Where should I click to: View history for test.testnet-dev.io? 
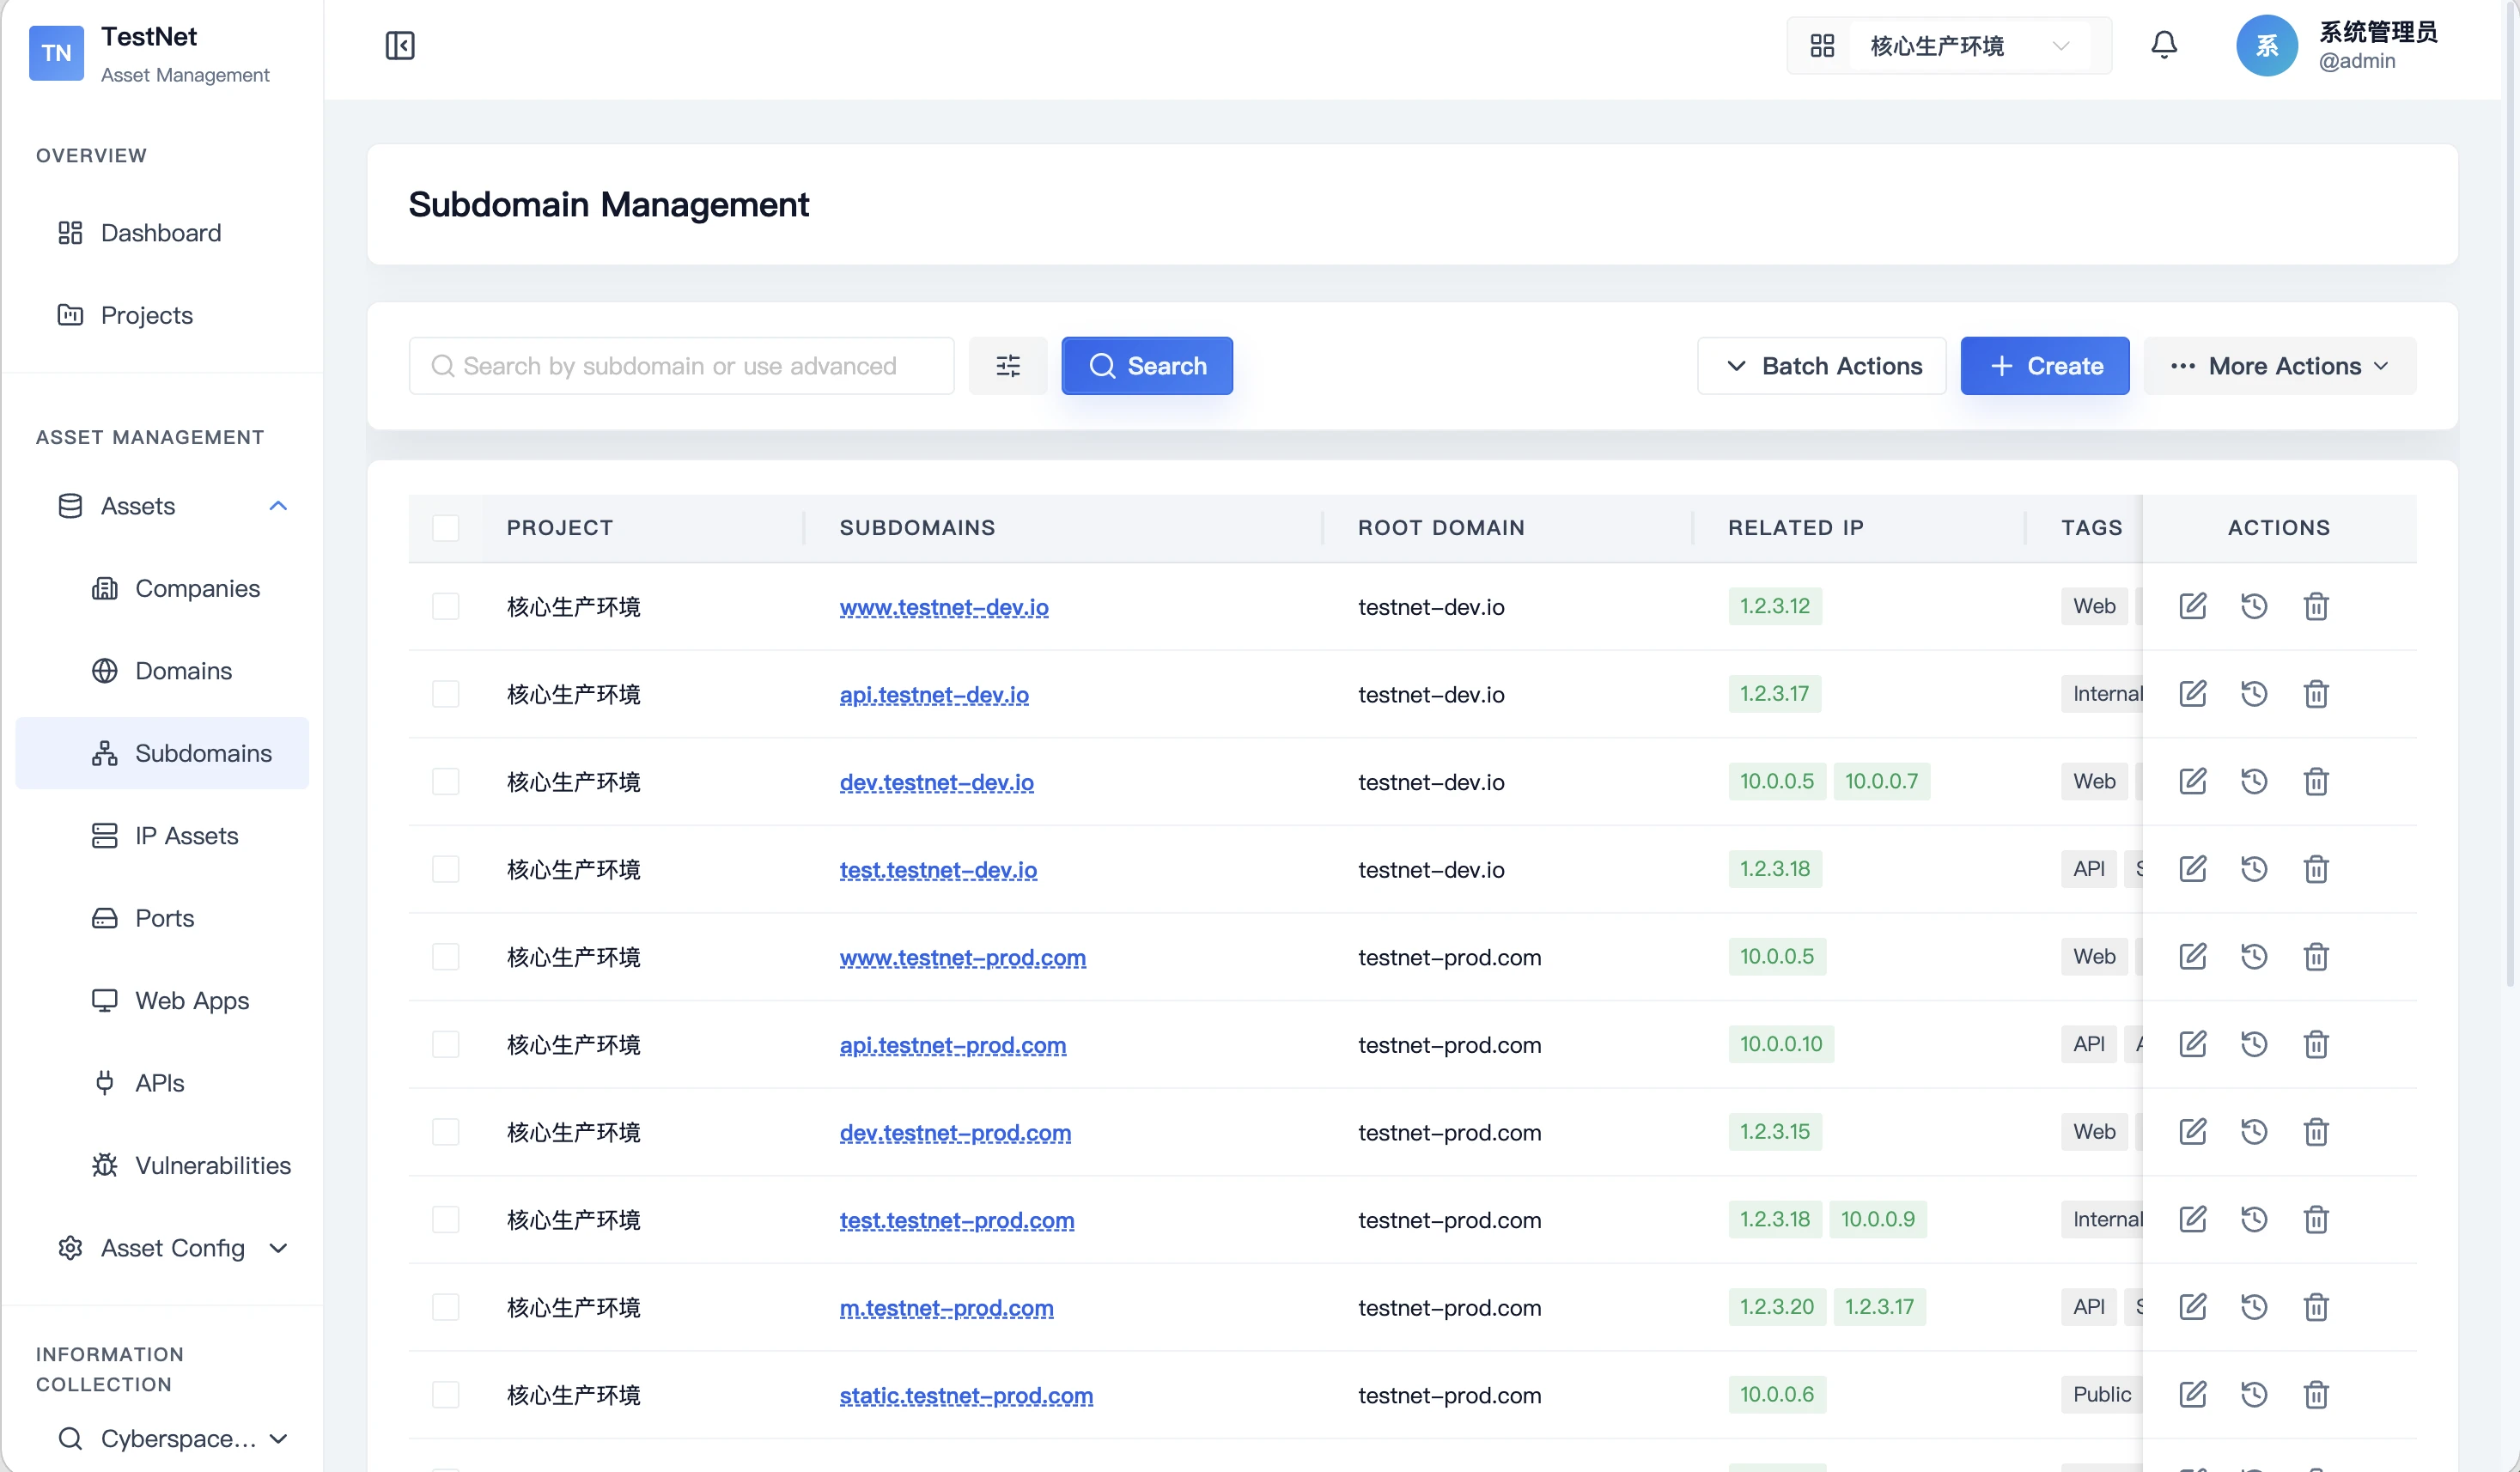click(x=2254, y=869)
